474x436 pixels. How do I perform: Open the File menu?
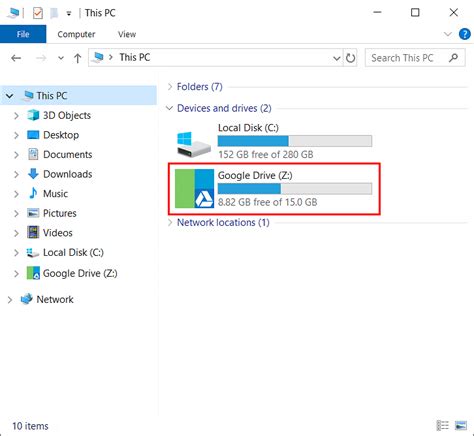pyautogui.click(x=23, y=34)
